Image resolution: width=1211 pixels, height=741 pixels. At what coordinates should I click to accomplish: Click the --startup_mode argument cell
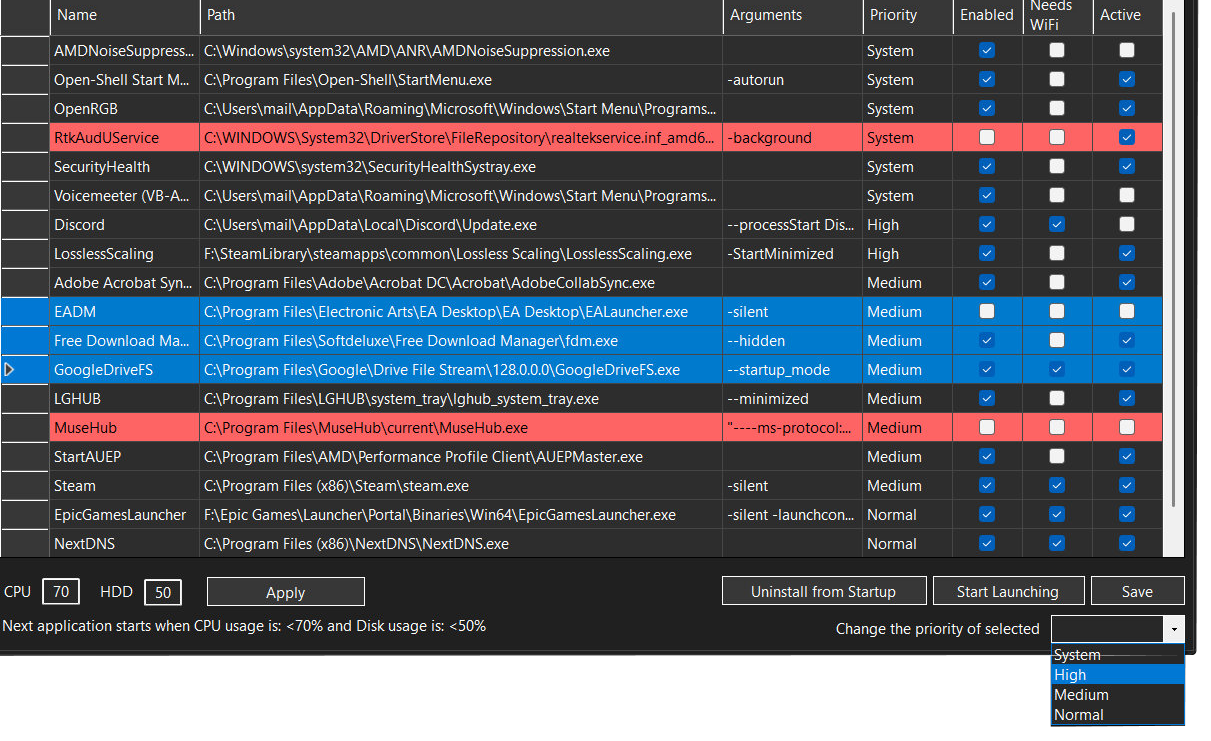click(x=792, y=370)
